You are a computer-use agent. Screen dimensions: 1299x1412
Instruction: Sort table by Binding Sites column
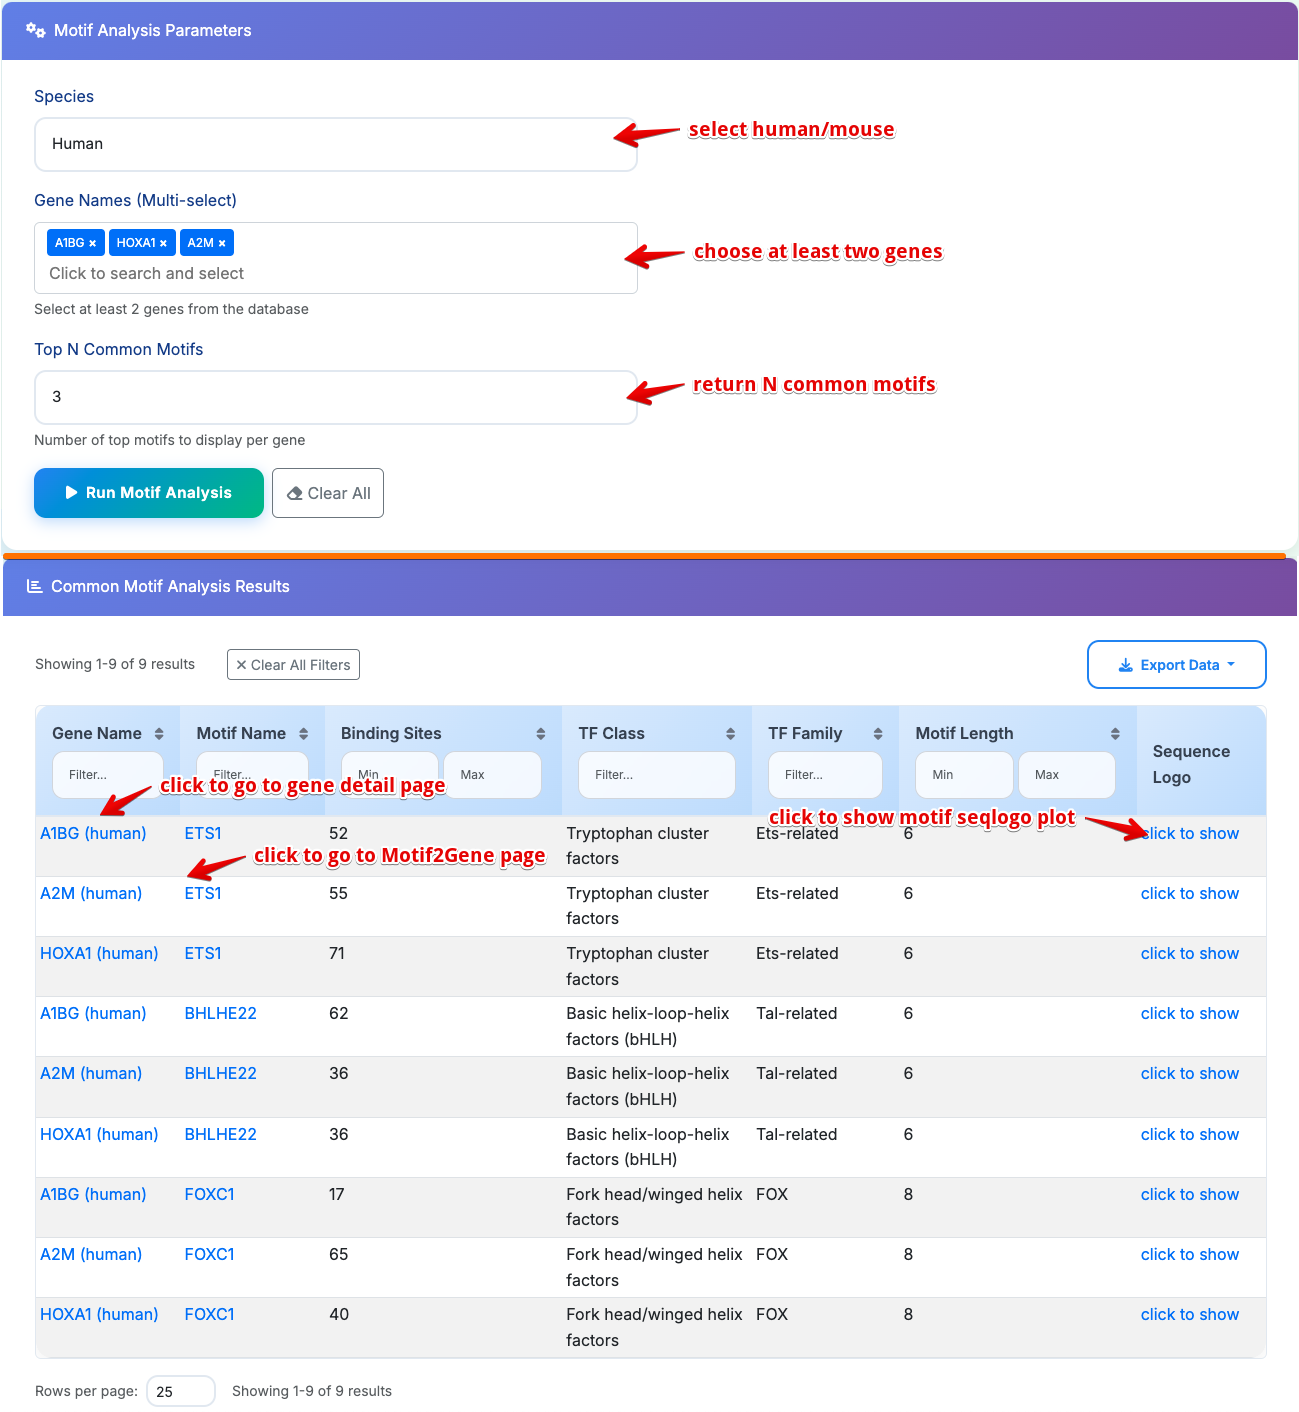point(540,734)
